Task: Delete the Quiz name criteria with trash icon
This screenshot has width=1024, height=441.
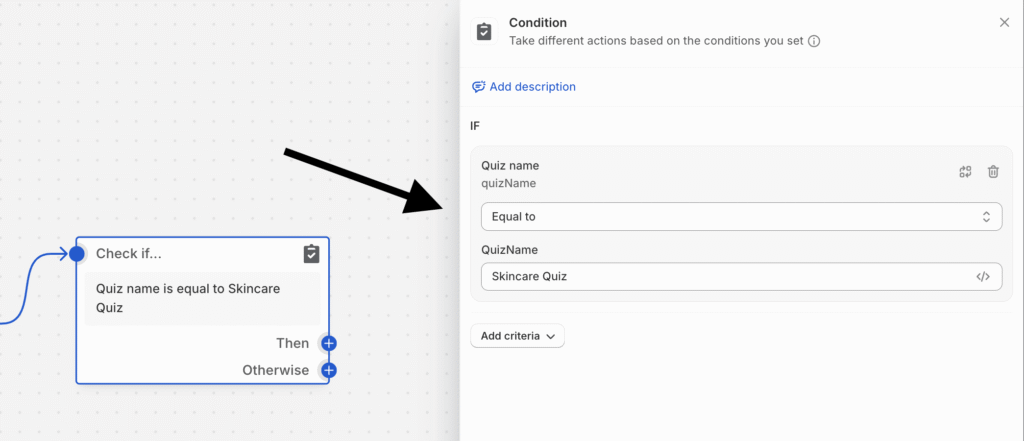Action: (993, 172)
